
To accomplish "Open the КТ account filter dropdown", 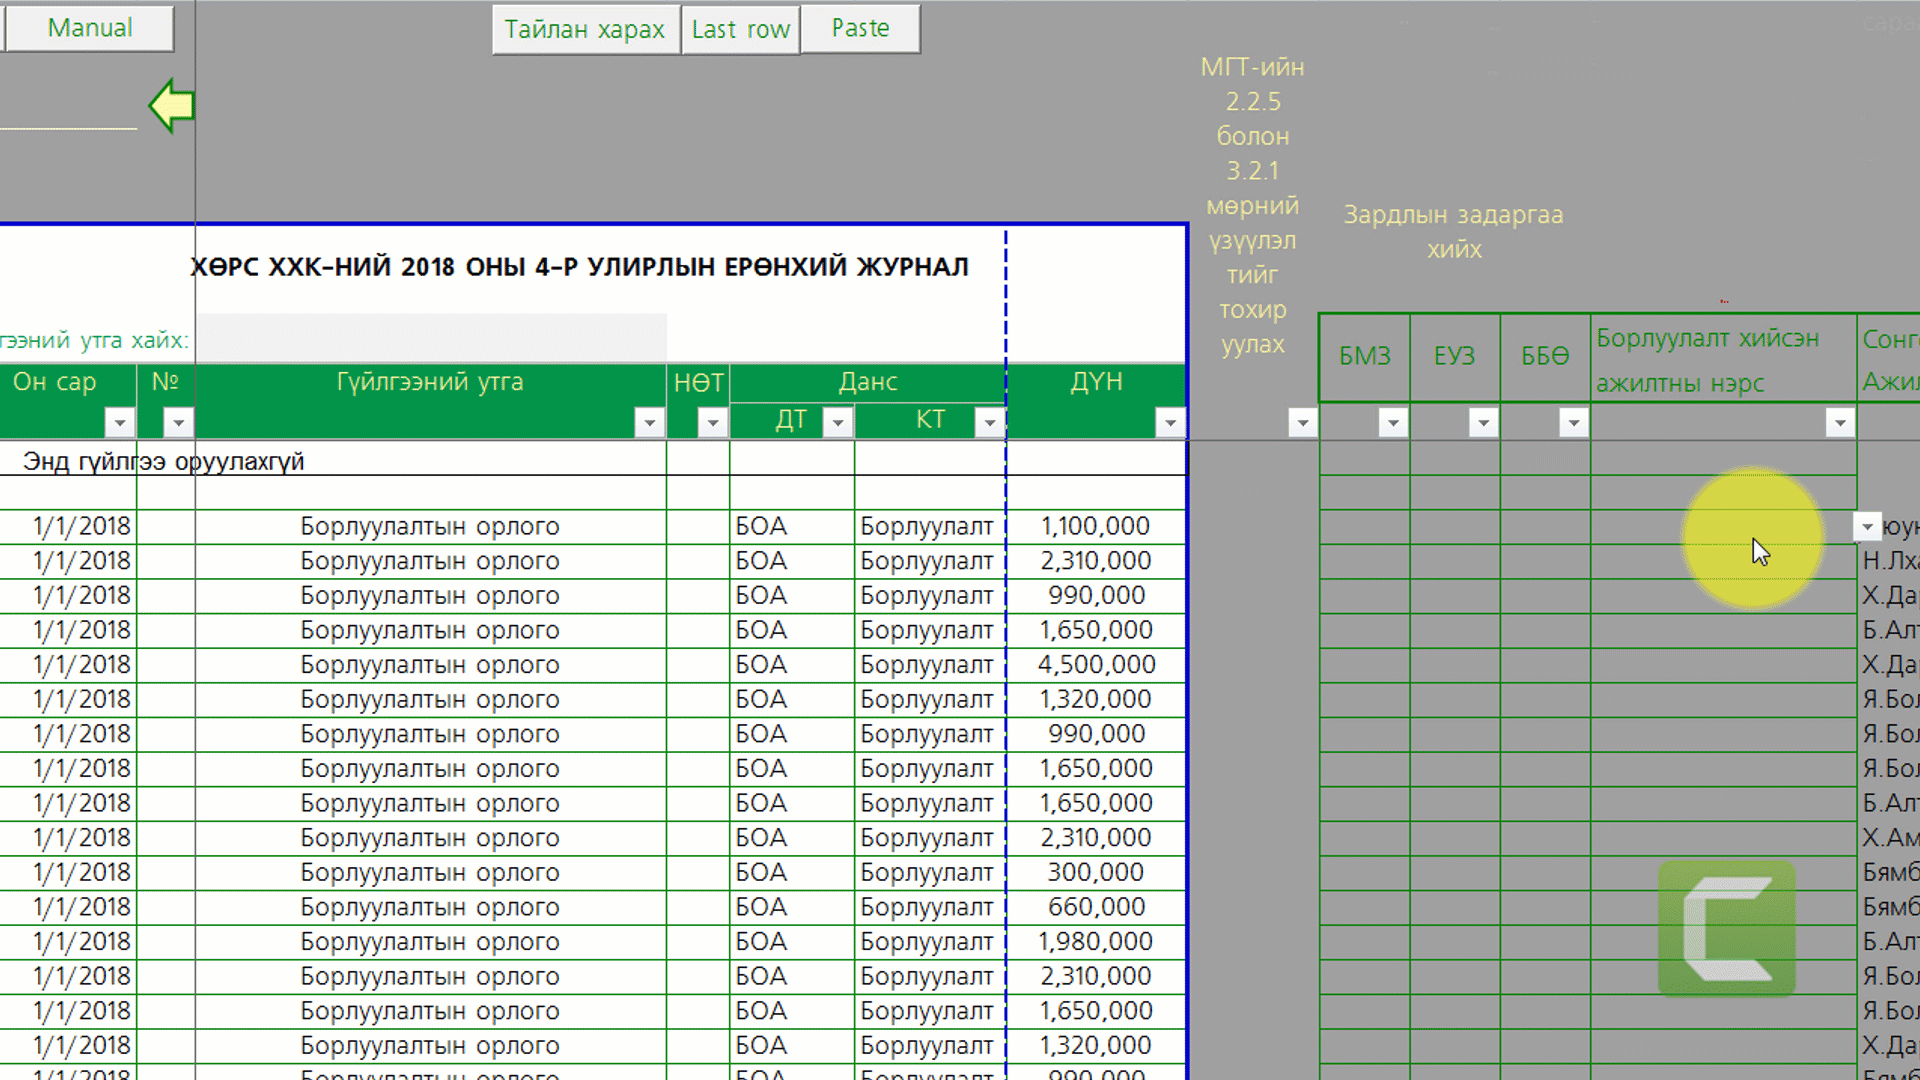I will pos(989,423).
